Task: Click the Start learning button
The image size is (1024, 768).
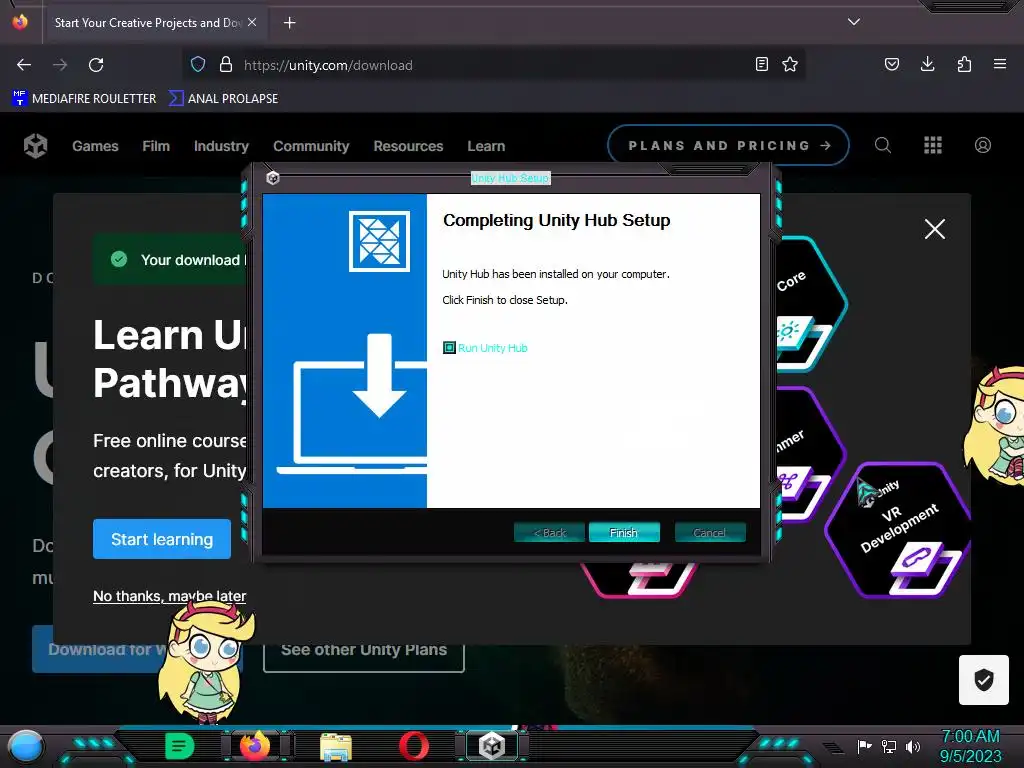Action: pos(162,539)
